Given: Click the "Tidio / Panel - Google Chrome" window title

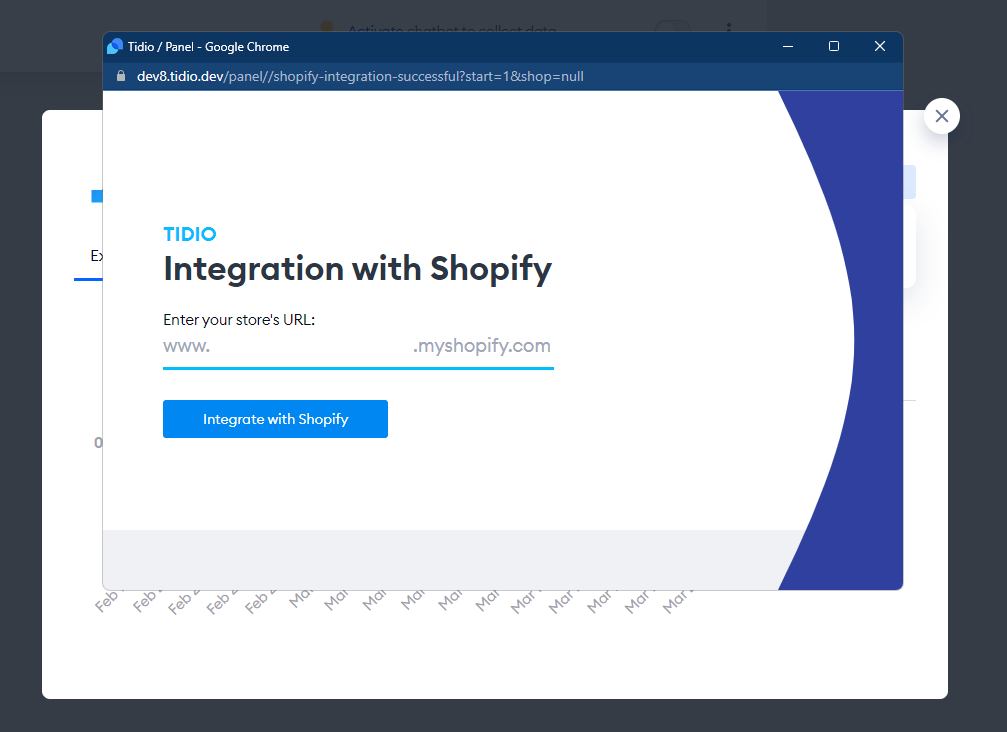Looking at the screenshot, I should click(x=208, y=47).
